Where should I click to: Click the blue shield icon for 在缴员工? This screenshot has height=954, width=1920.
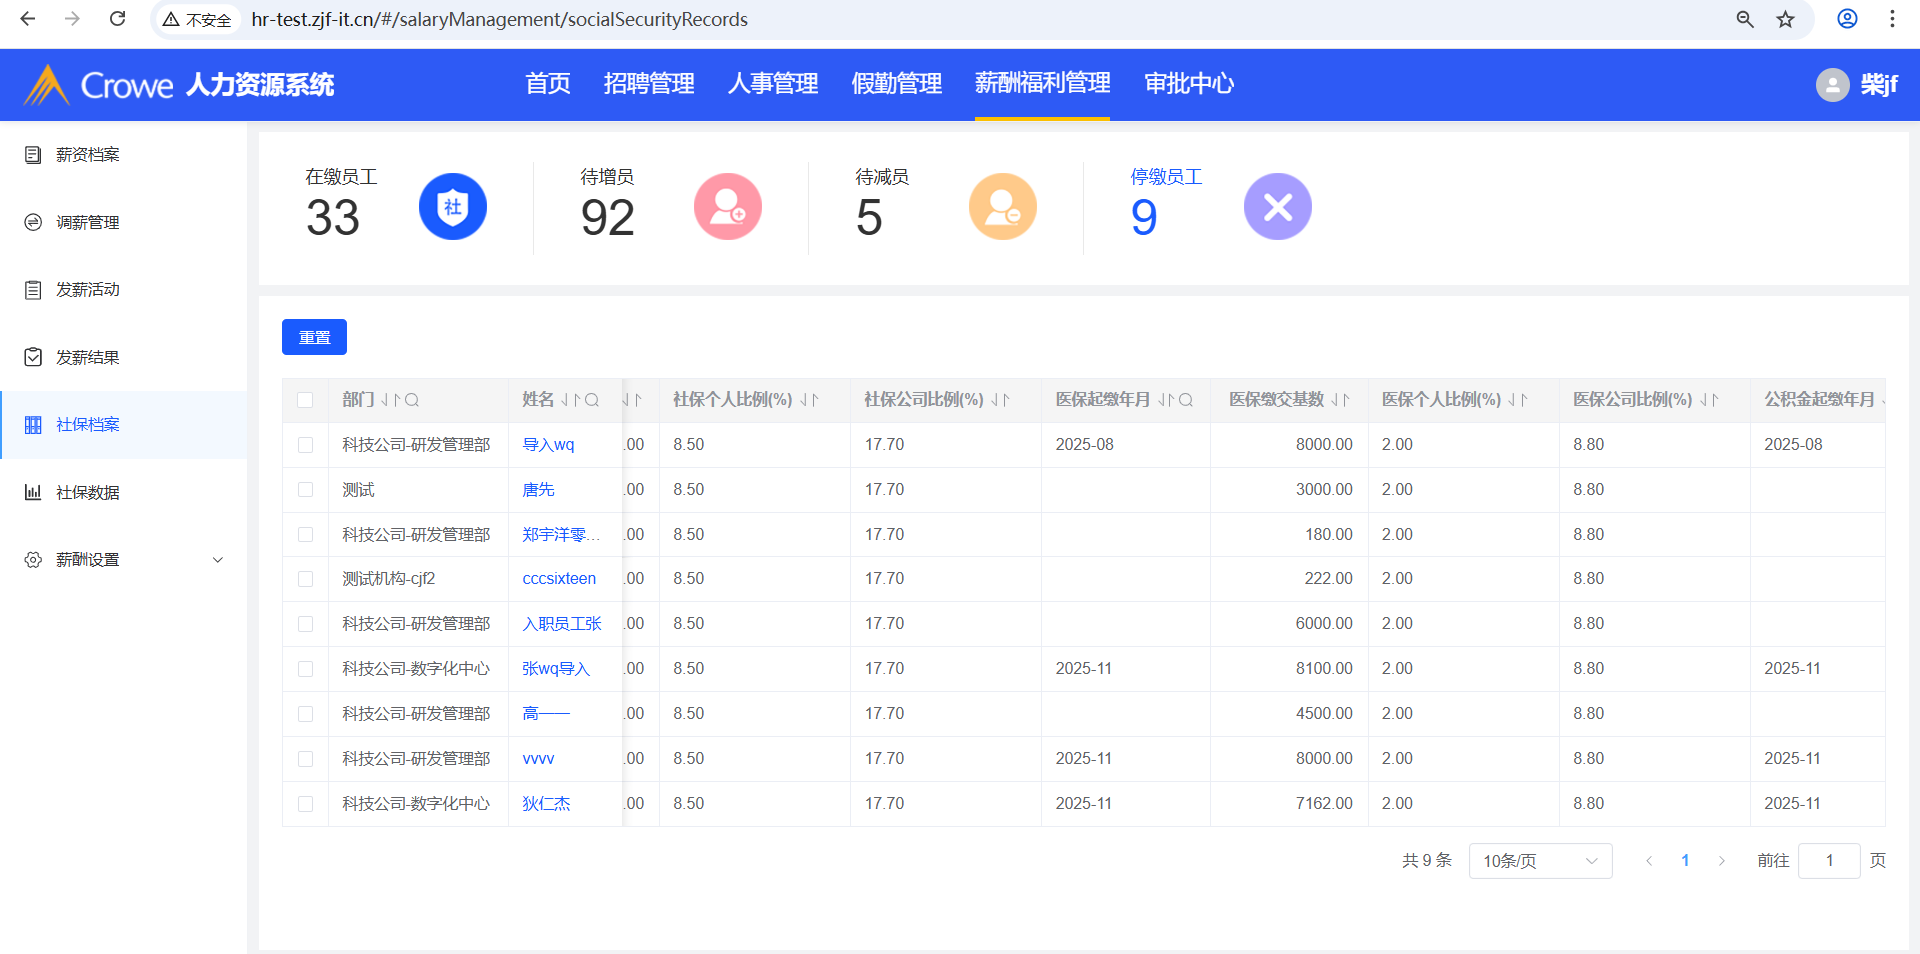click(452, 207)
